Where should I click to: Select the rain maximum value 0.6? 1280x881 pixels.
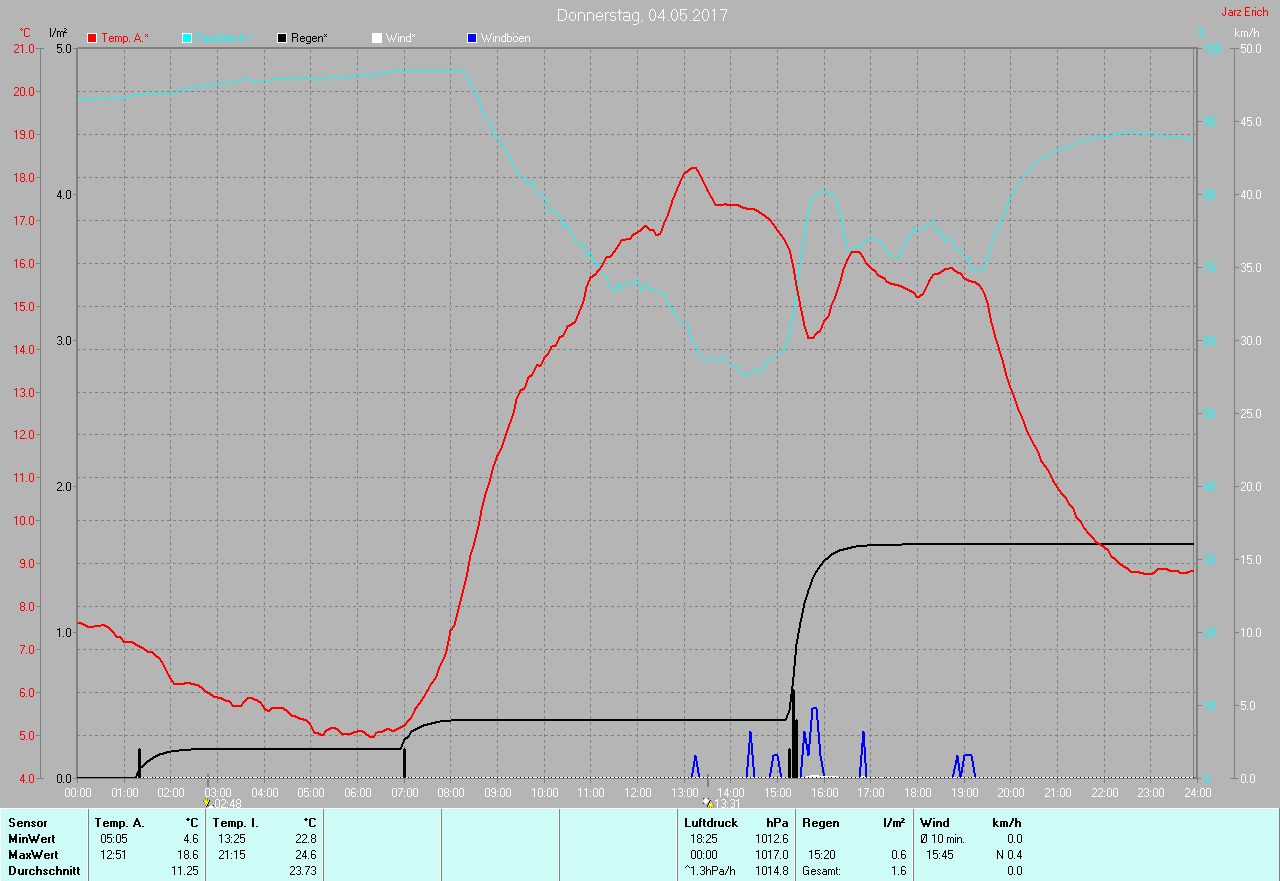898,855
